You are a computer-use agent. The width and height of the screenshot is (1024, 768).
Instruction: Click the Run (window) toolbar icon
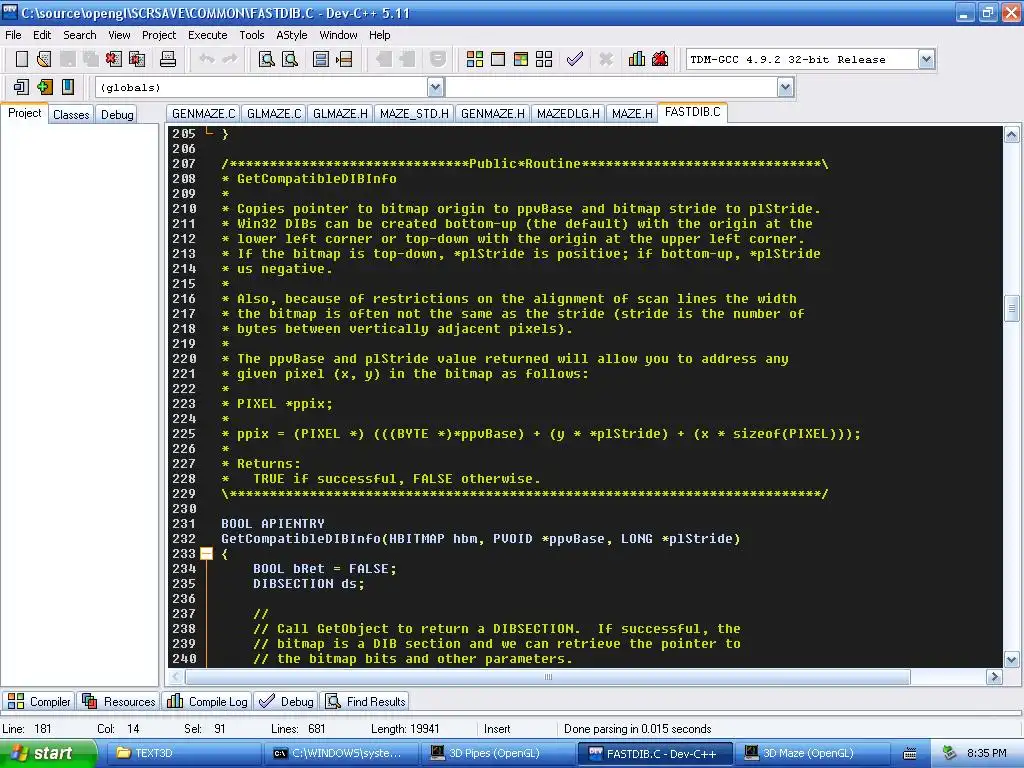[x=498, y=59]
